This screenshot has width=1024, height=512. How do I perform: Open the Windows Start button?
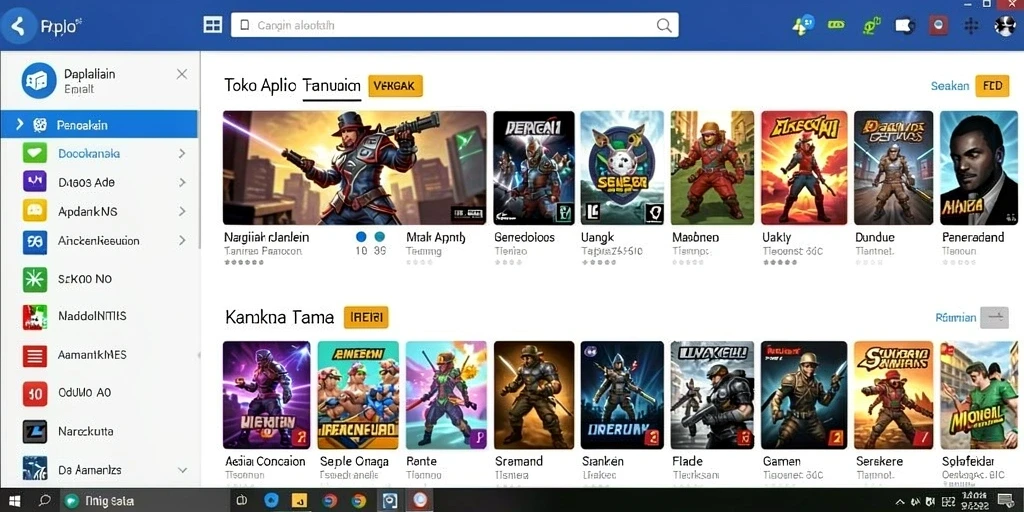click(14, 501)
